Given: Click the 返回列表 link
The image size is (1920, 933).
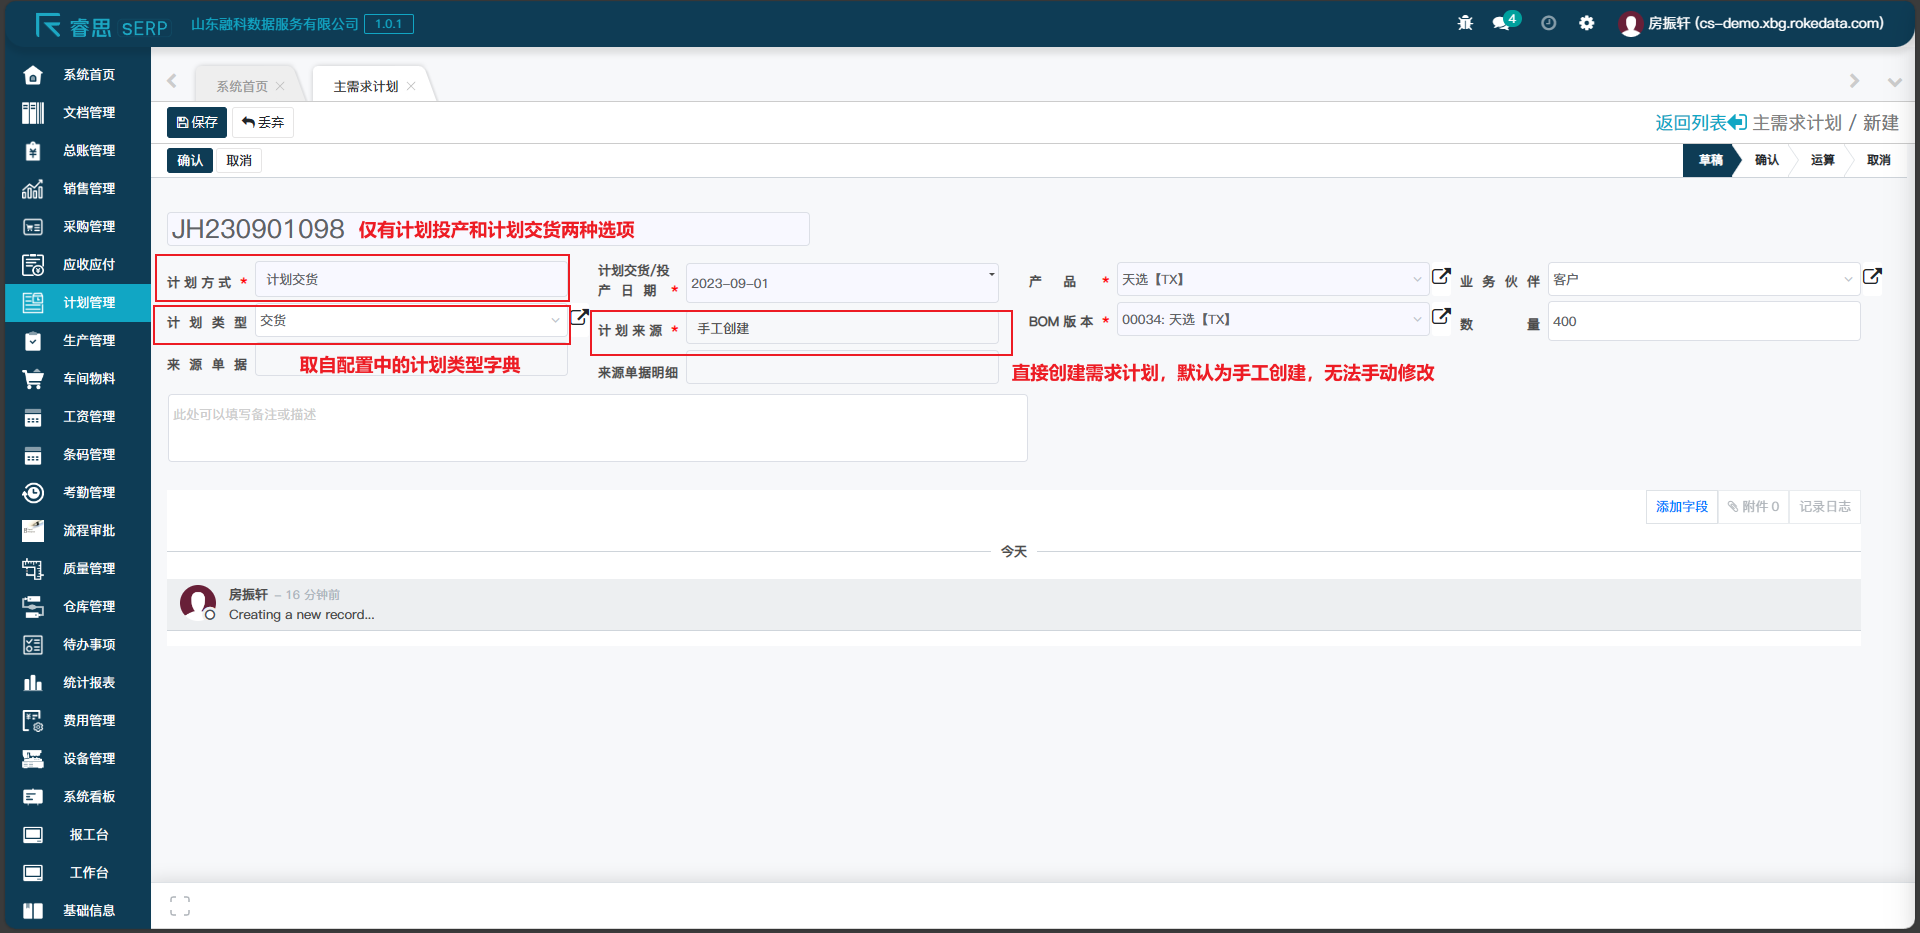Looking at the screenshot, I should point(1700,123).
